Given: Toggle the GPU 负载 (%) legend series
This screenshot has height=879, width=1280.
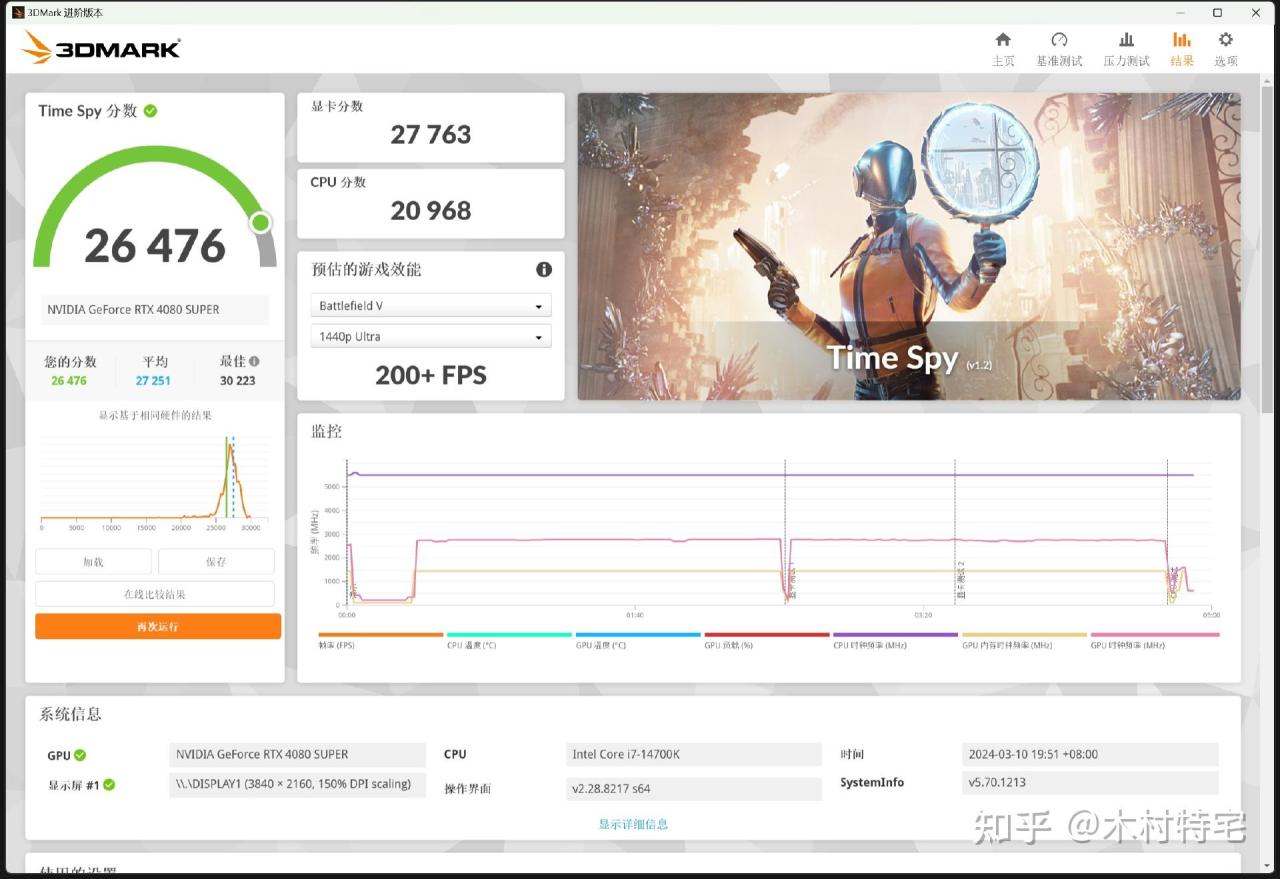Looking at the screenshot, I should (x=767, y=640).
